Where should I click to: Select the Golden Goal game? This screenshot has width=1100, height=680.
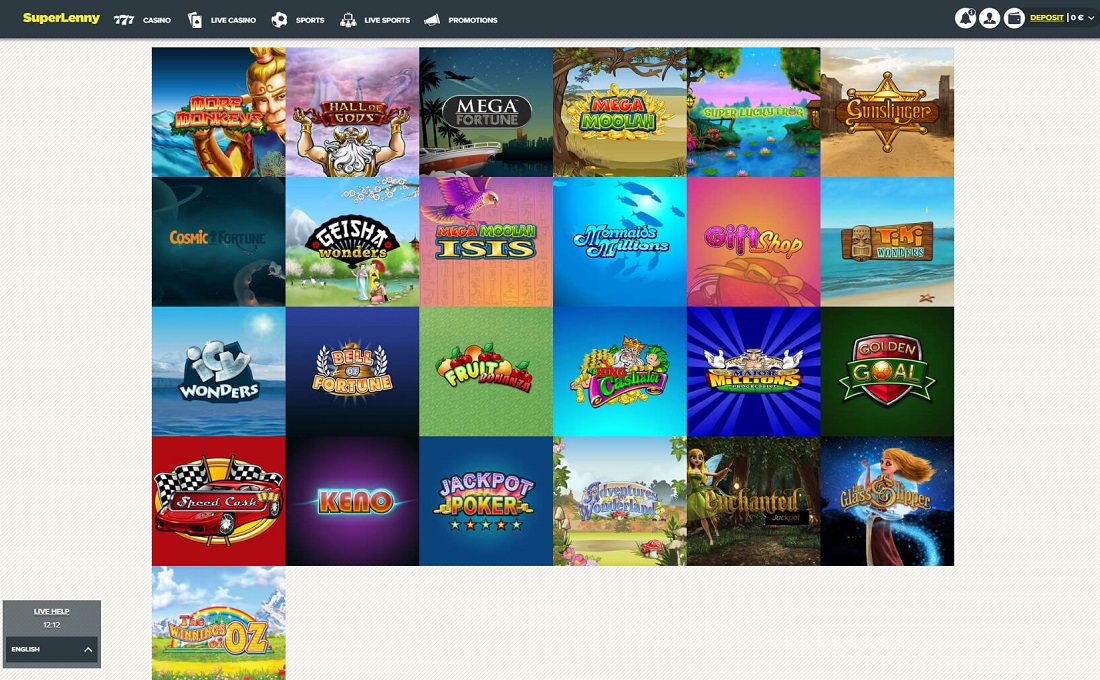tap(887, 372)
